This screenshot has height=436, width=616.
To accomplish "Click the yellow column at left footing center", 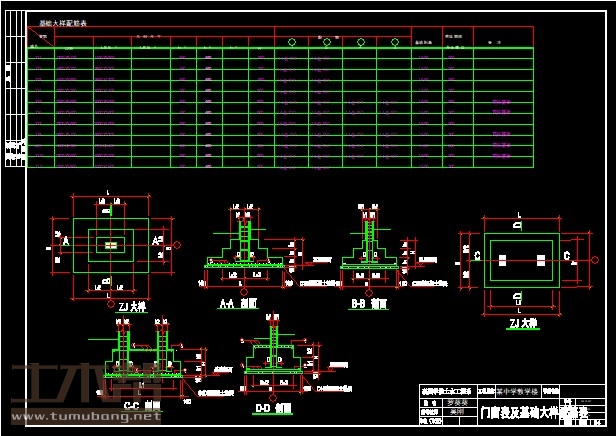I will pos(110,243).
